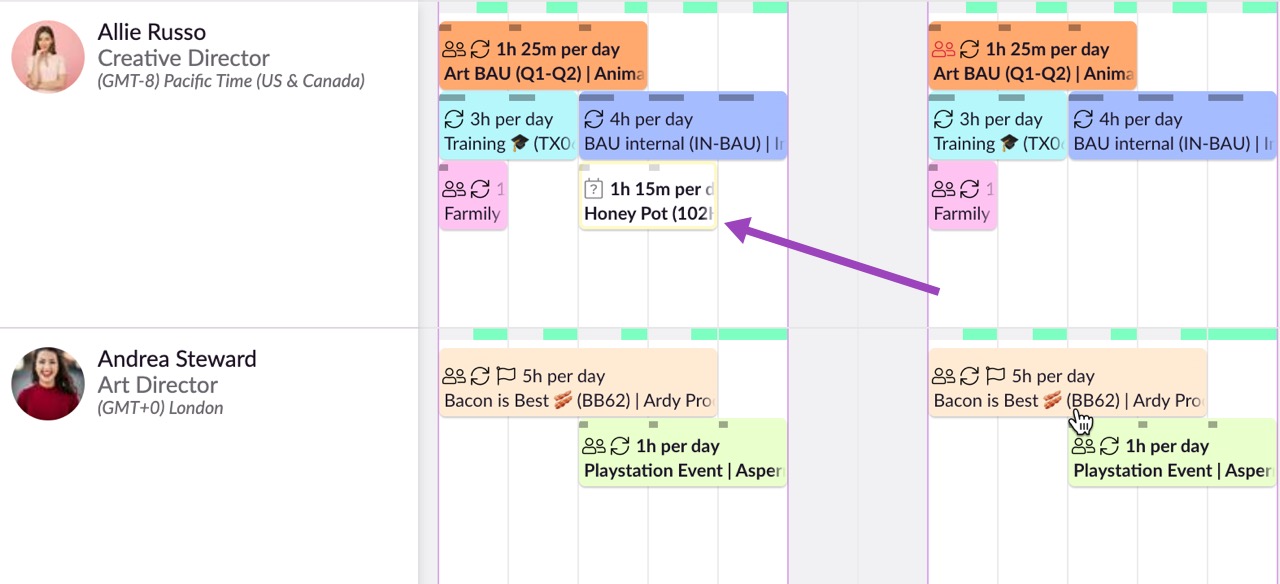Open Allie Russo's profile photo
The image size is (1280, 584).
coord(48,57)
